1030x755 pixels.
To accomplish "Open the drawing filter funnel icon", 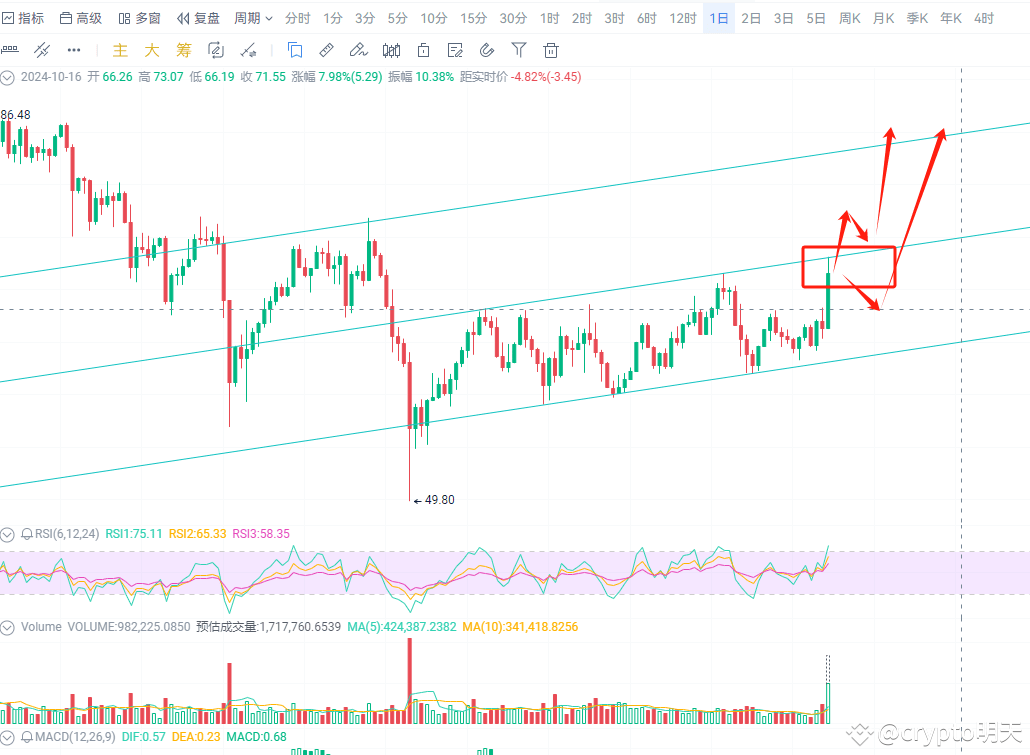I will [x=518, y=50].
